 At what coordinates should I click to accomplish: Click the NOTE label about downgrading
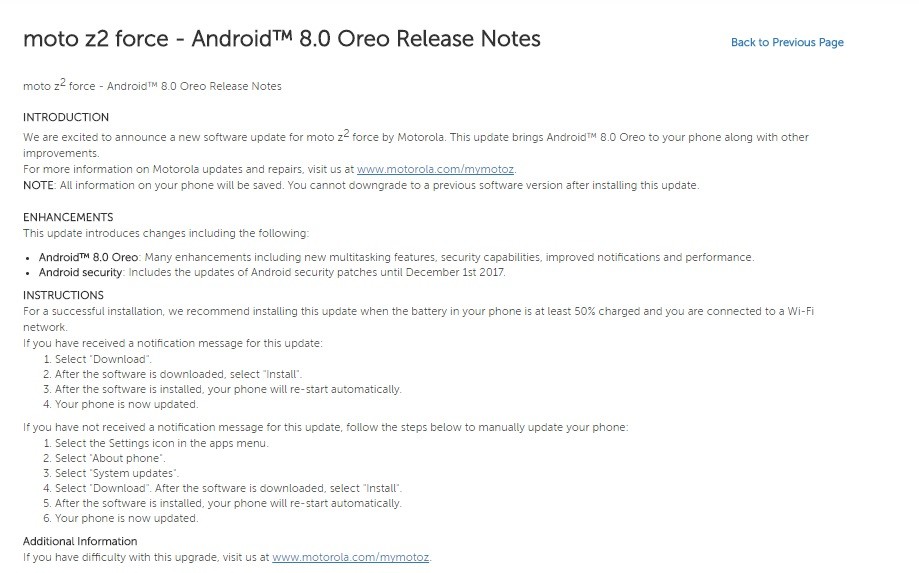tap(39, 185)
